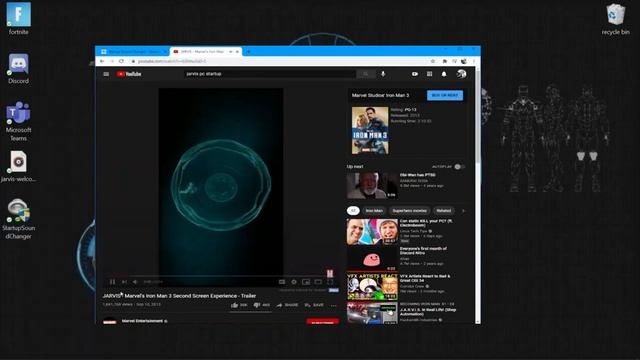Switch to theater mode in player
Image resolution: width=640 pixels, height=360 pixels.
point(318,282)
